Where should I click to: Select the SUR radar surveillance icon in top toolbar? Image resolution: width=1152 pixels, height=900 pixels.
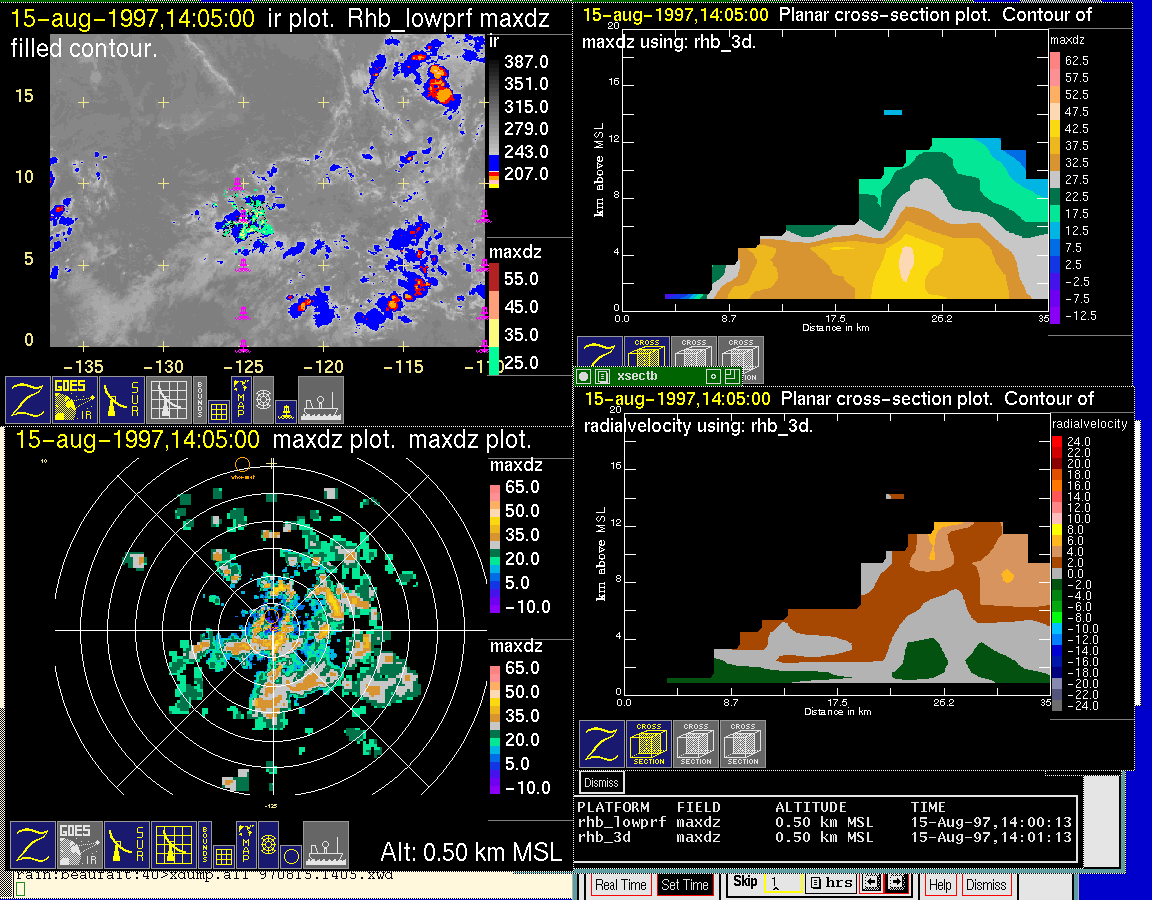122,399
